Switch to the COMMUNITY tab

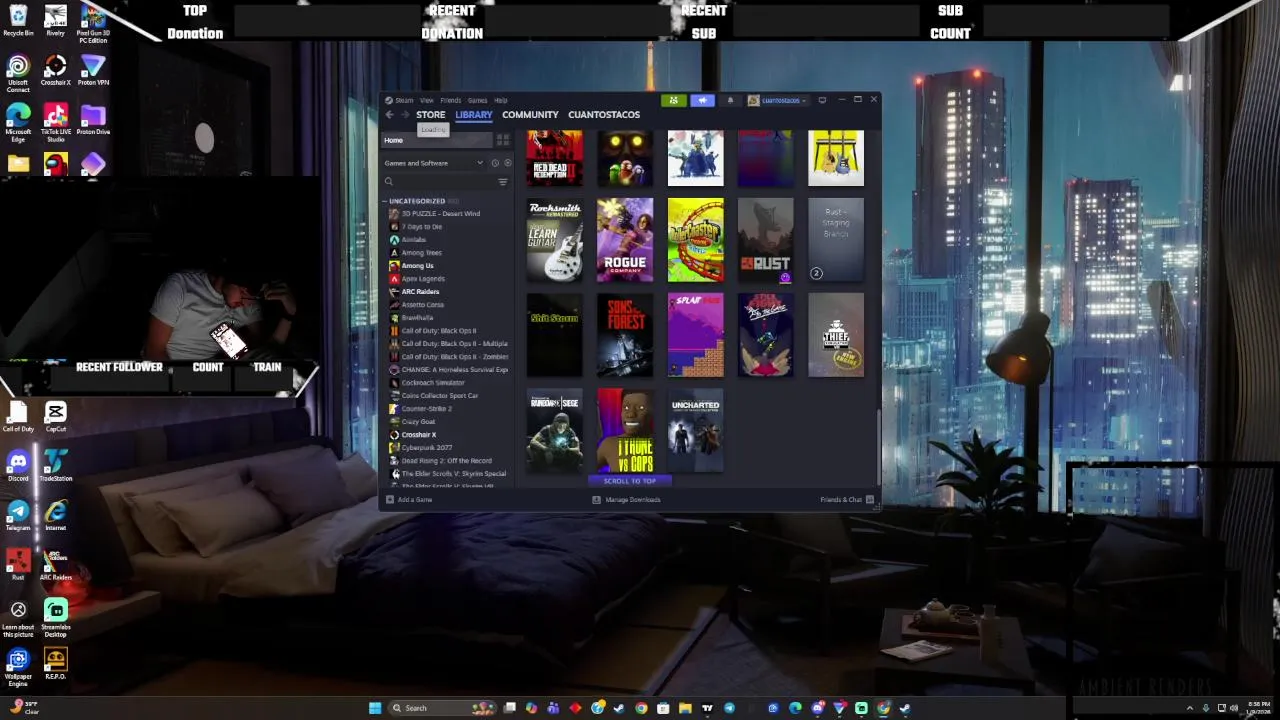(x=530, y=115)
